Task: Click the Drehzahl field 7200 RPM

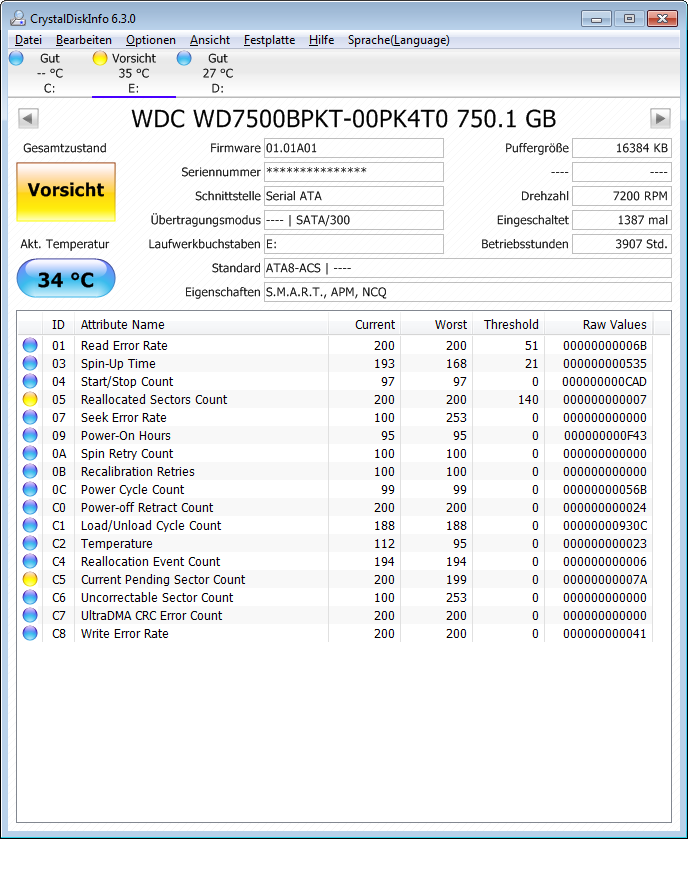Action: point(622,196)
